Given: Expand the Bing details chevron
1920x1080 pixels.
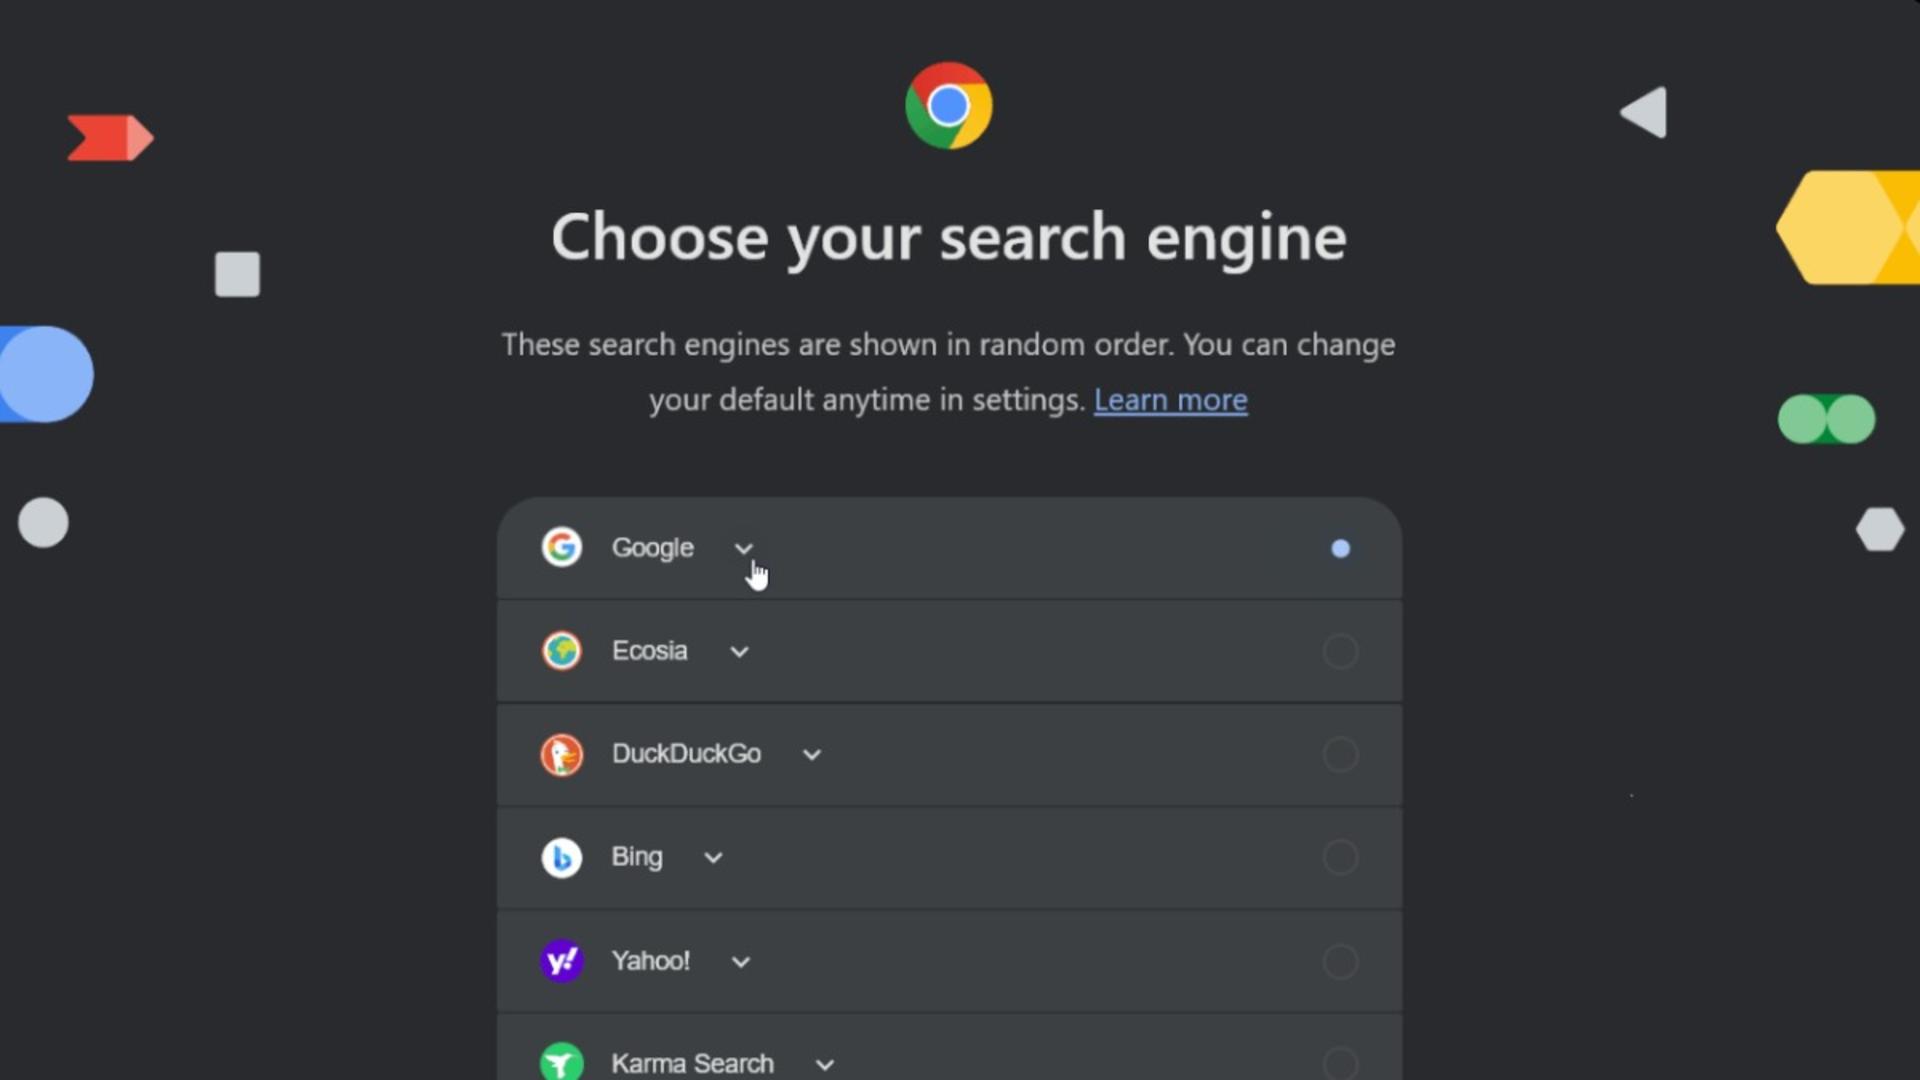Looking at the screenshot, I should point(713,858).
